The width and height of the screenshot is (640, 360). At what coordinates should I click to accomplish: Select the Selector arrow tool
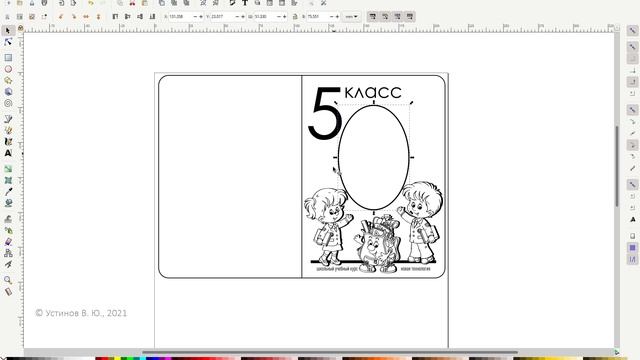(x=8, y=31)
